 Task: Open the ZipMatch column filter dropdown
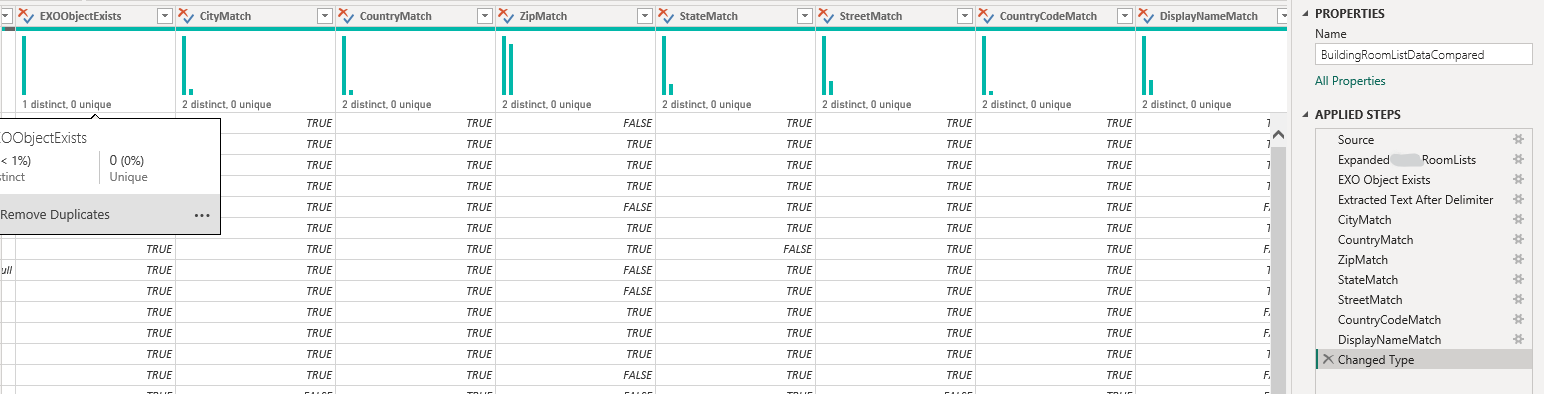pyautogui.click(x=644, y=16)
